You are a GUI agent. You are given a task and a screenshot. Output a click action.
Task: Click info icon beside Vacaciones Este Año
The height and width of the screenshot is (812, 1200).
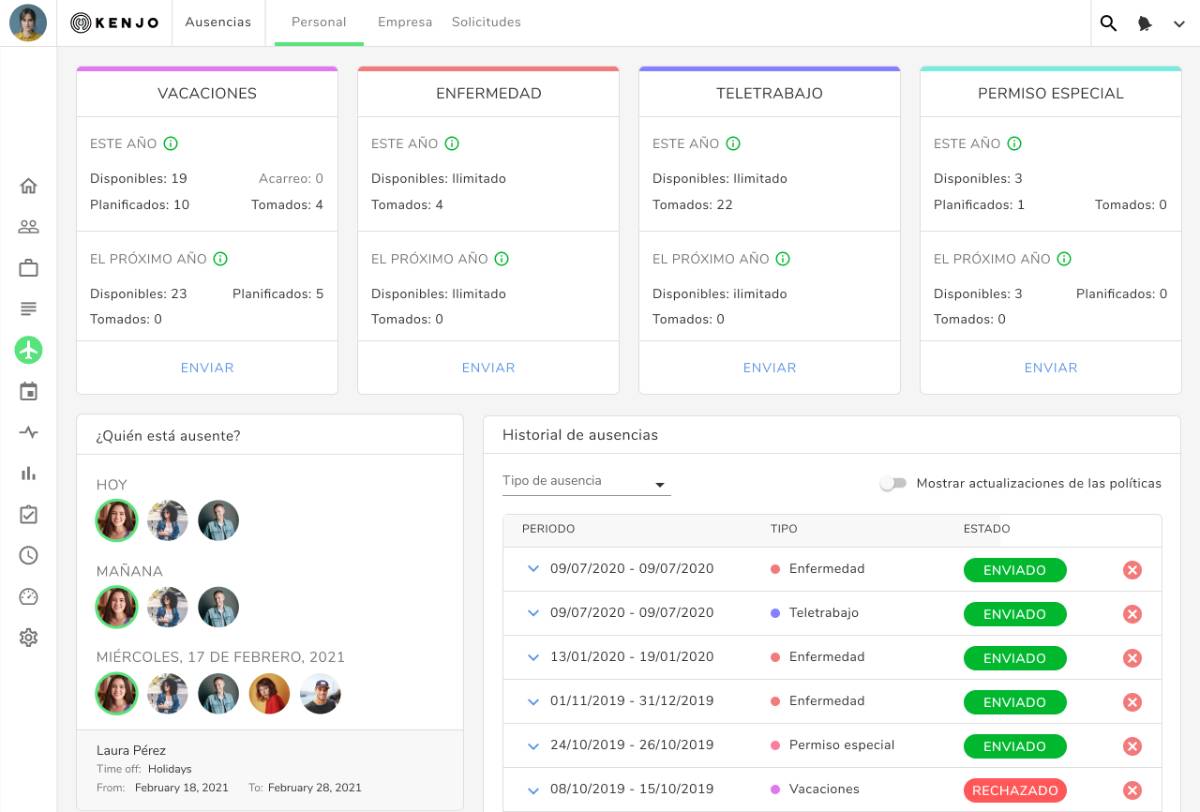click(170, 144)
